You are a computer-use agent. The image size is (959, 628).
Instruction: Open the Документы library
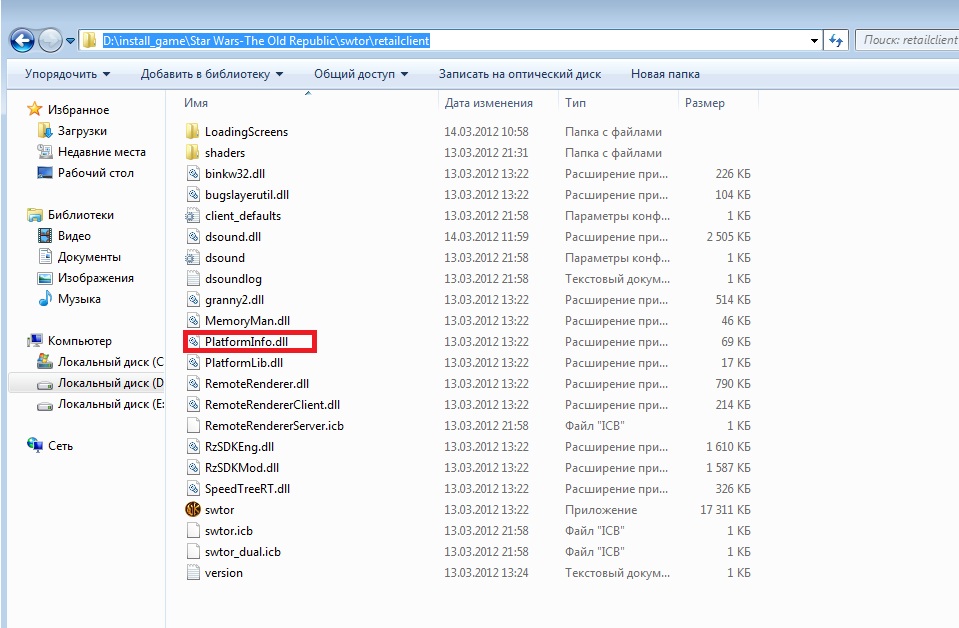coord(89,257)
